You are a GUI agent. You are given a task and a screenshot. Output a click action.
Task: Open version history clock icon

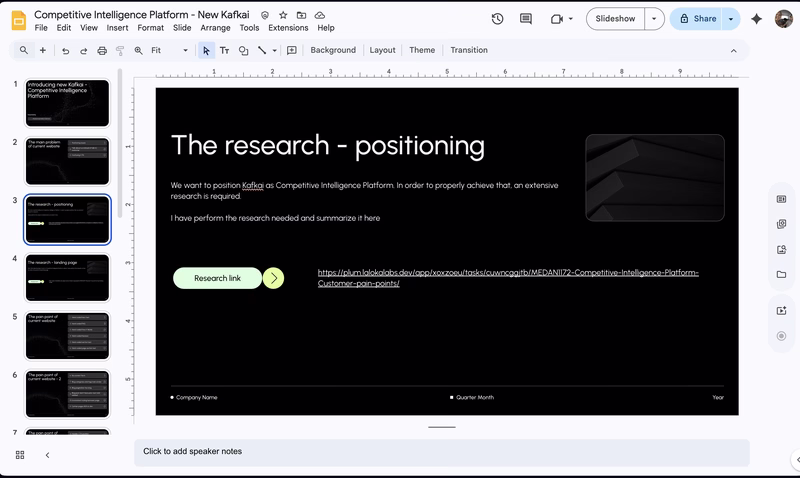pos(497,19)
